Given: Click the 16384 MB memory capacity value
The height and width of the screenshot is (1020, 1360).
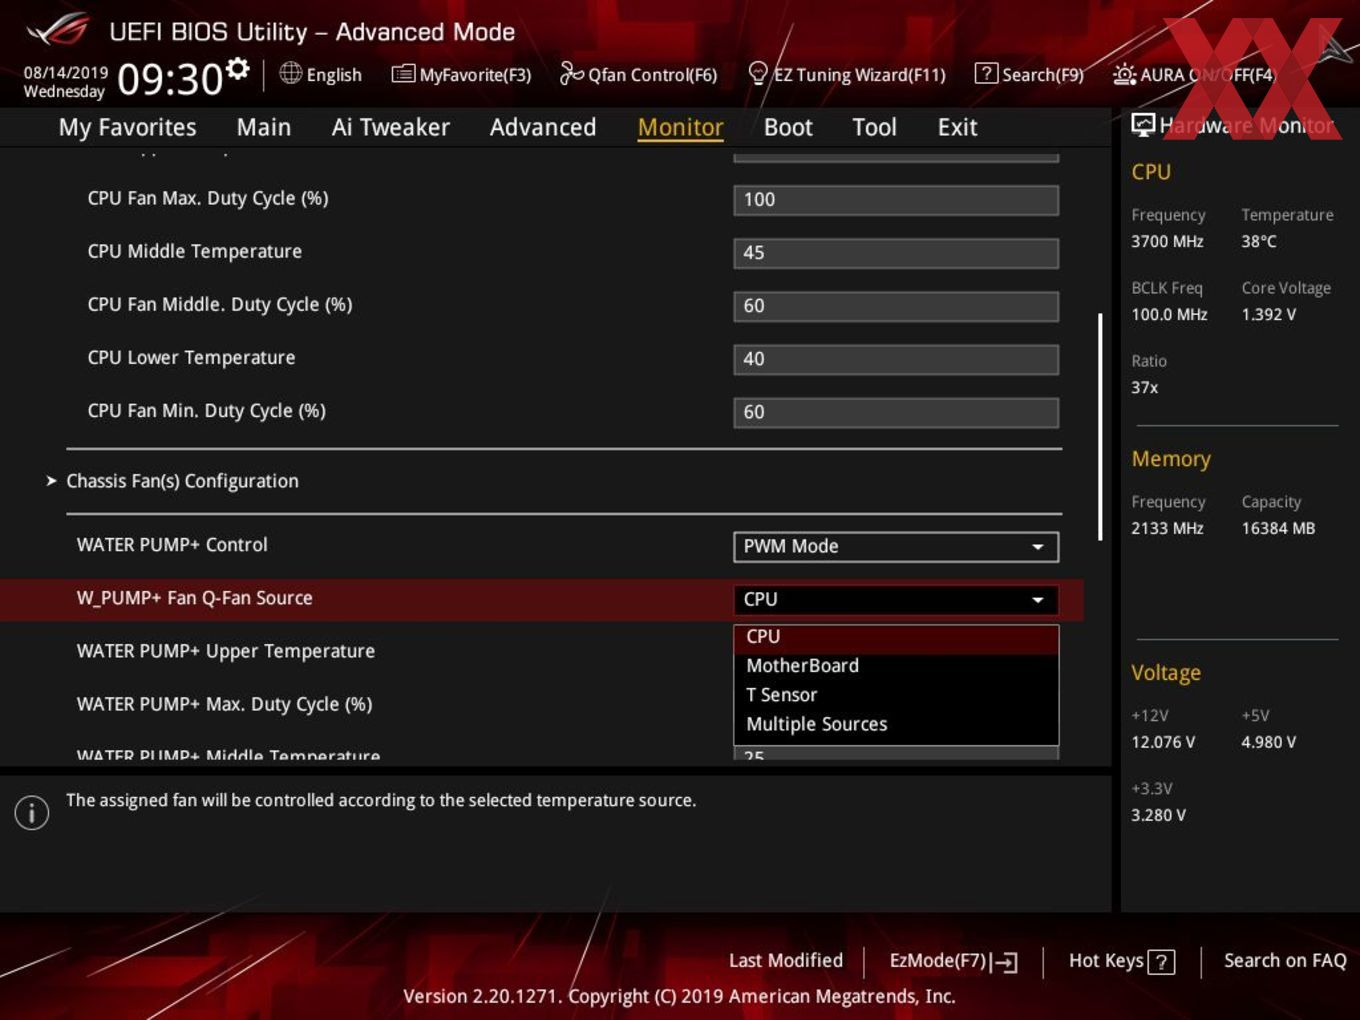Looking at the screenshot, I should tap(1278, 528).
